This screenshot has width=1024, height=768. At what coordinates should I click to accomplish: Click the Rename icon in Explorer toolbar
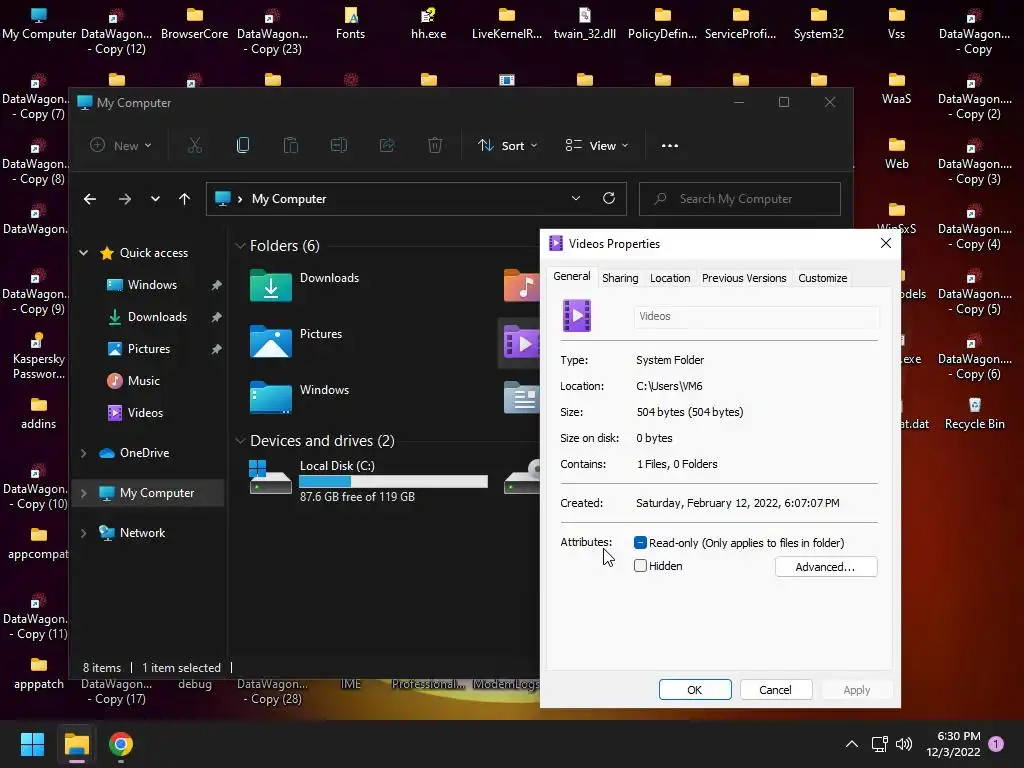[x=338, y=145]
